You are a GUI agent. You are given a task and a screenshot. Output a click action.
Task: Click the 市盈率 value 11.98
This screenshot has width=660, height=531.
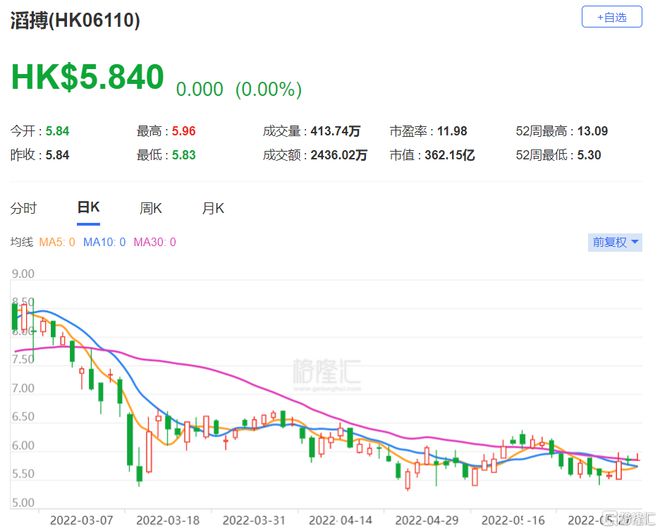(x=452, y=131)
